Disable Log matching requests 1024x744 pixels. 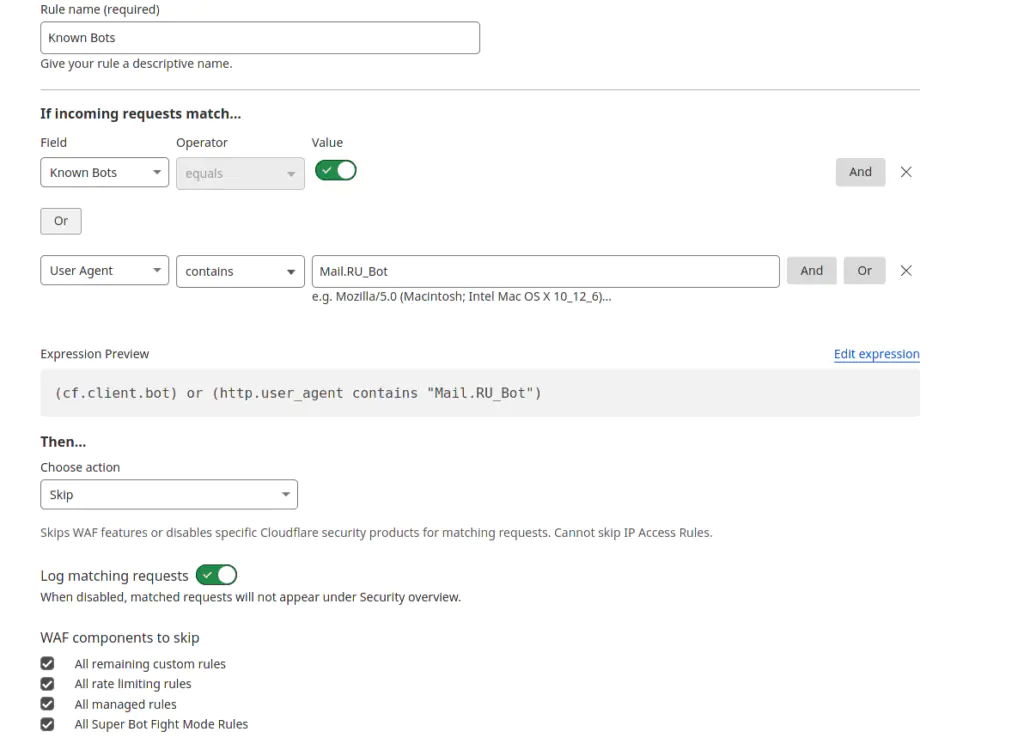216,575
